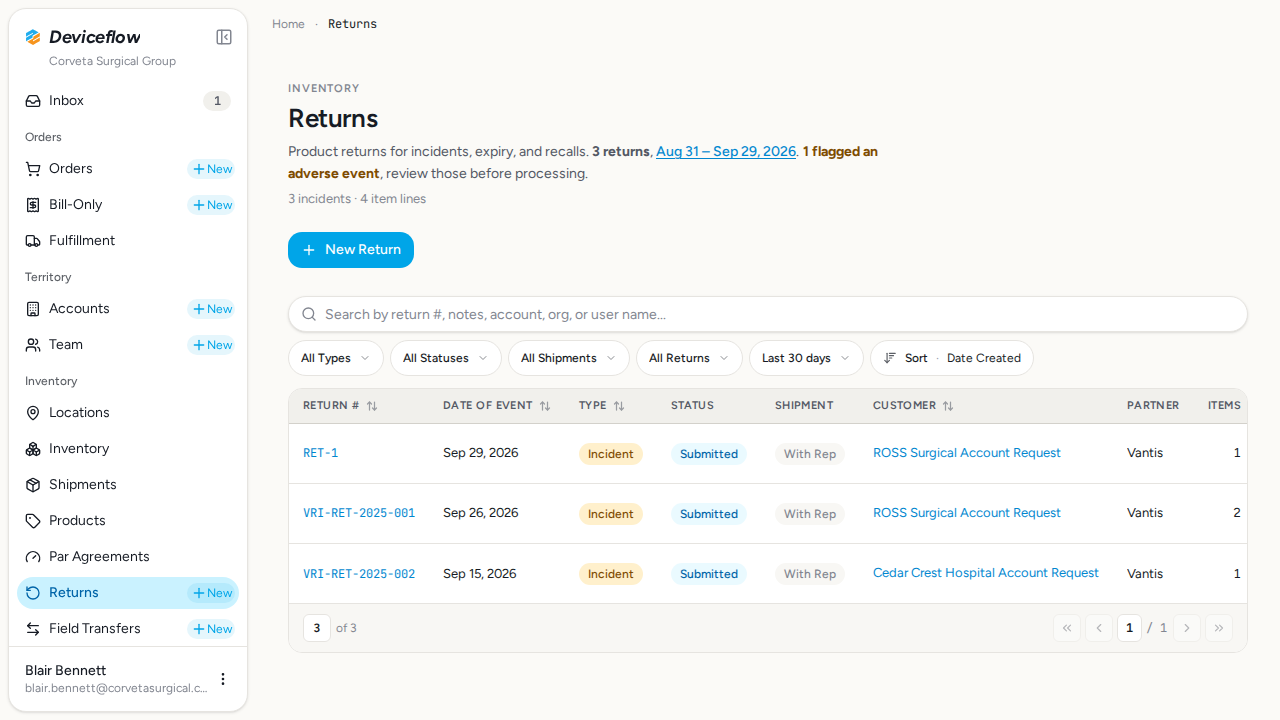Image resolution: width=1280 pixels, height=720 pixels.
Task: Click the Team people icon
Action: pyautogui.click(x=33, y=345)
